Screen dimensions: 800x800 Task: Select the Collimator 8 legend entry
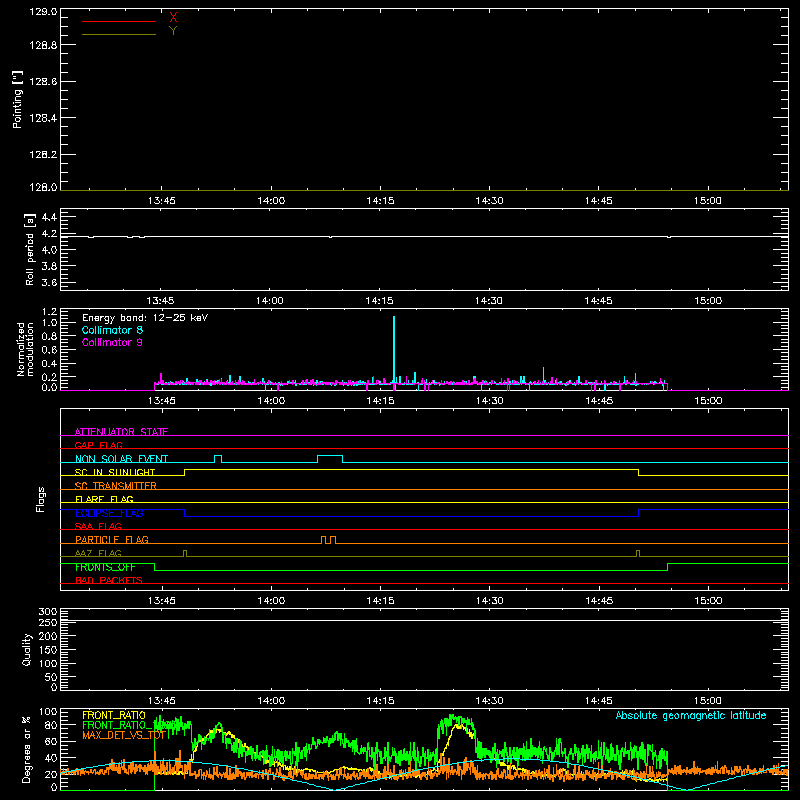(x=112, y=330)
